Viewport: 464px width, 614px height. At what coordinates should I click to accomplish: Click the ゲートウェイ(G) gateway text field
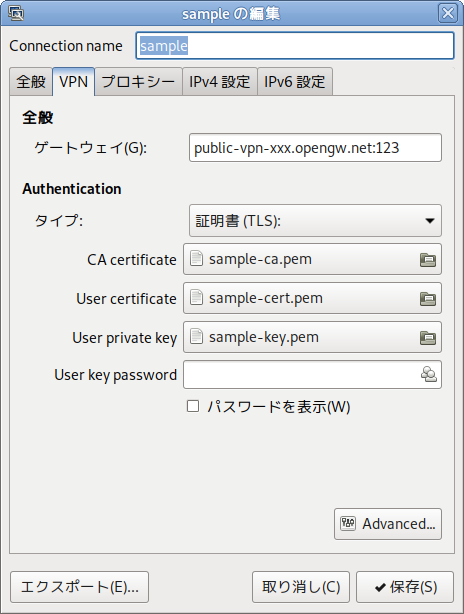click(x=315, y=148)
